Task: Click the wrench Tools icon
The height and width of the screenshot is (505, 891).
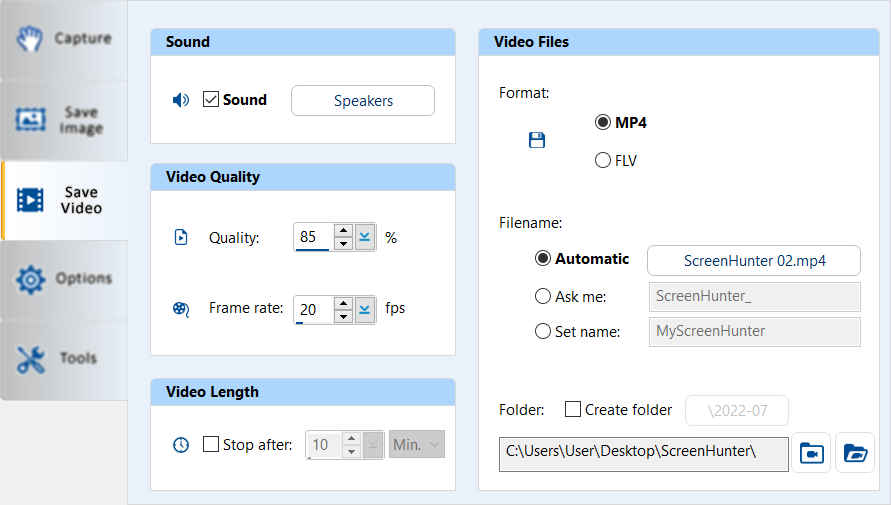Action: point(31,360)
